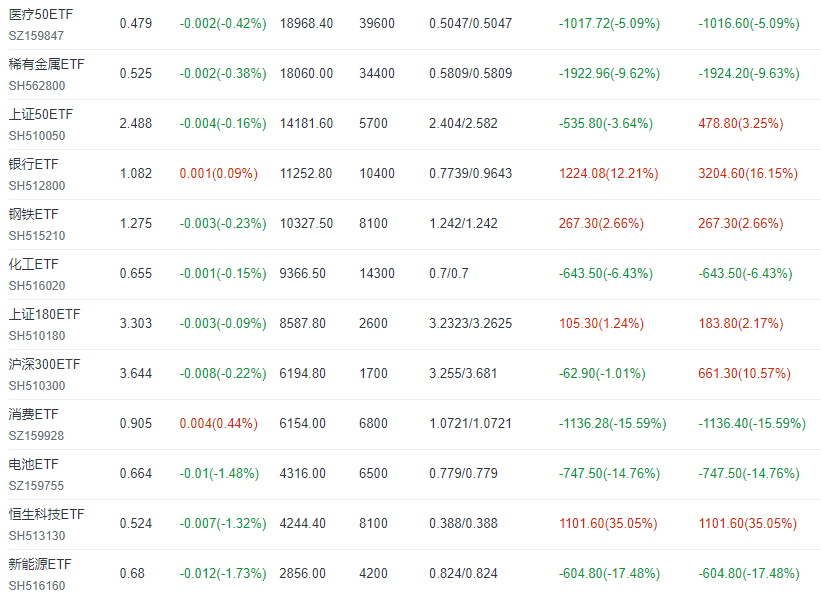Click the cost value 1.0721/1.0721
The width and height of the screenshot is (821, 598).
pos(470,423)
